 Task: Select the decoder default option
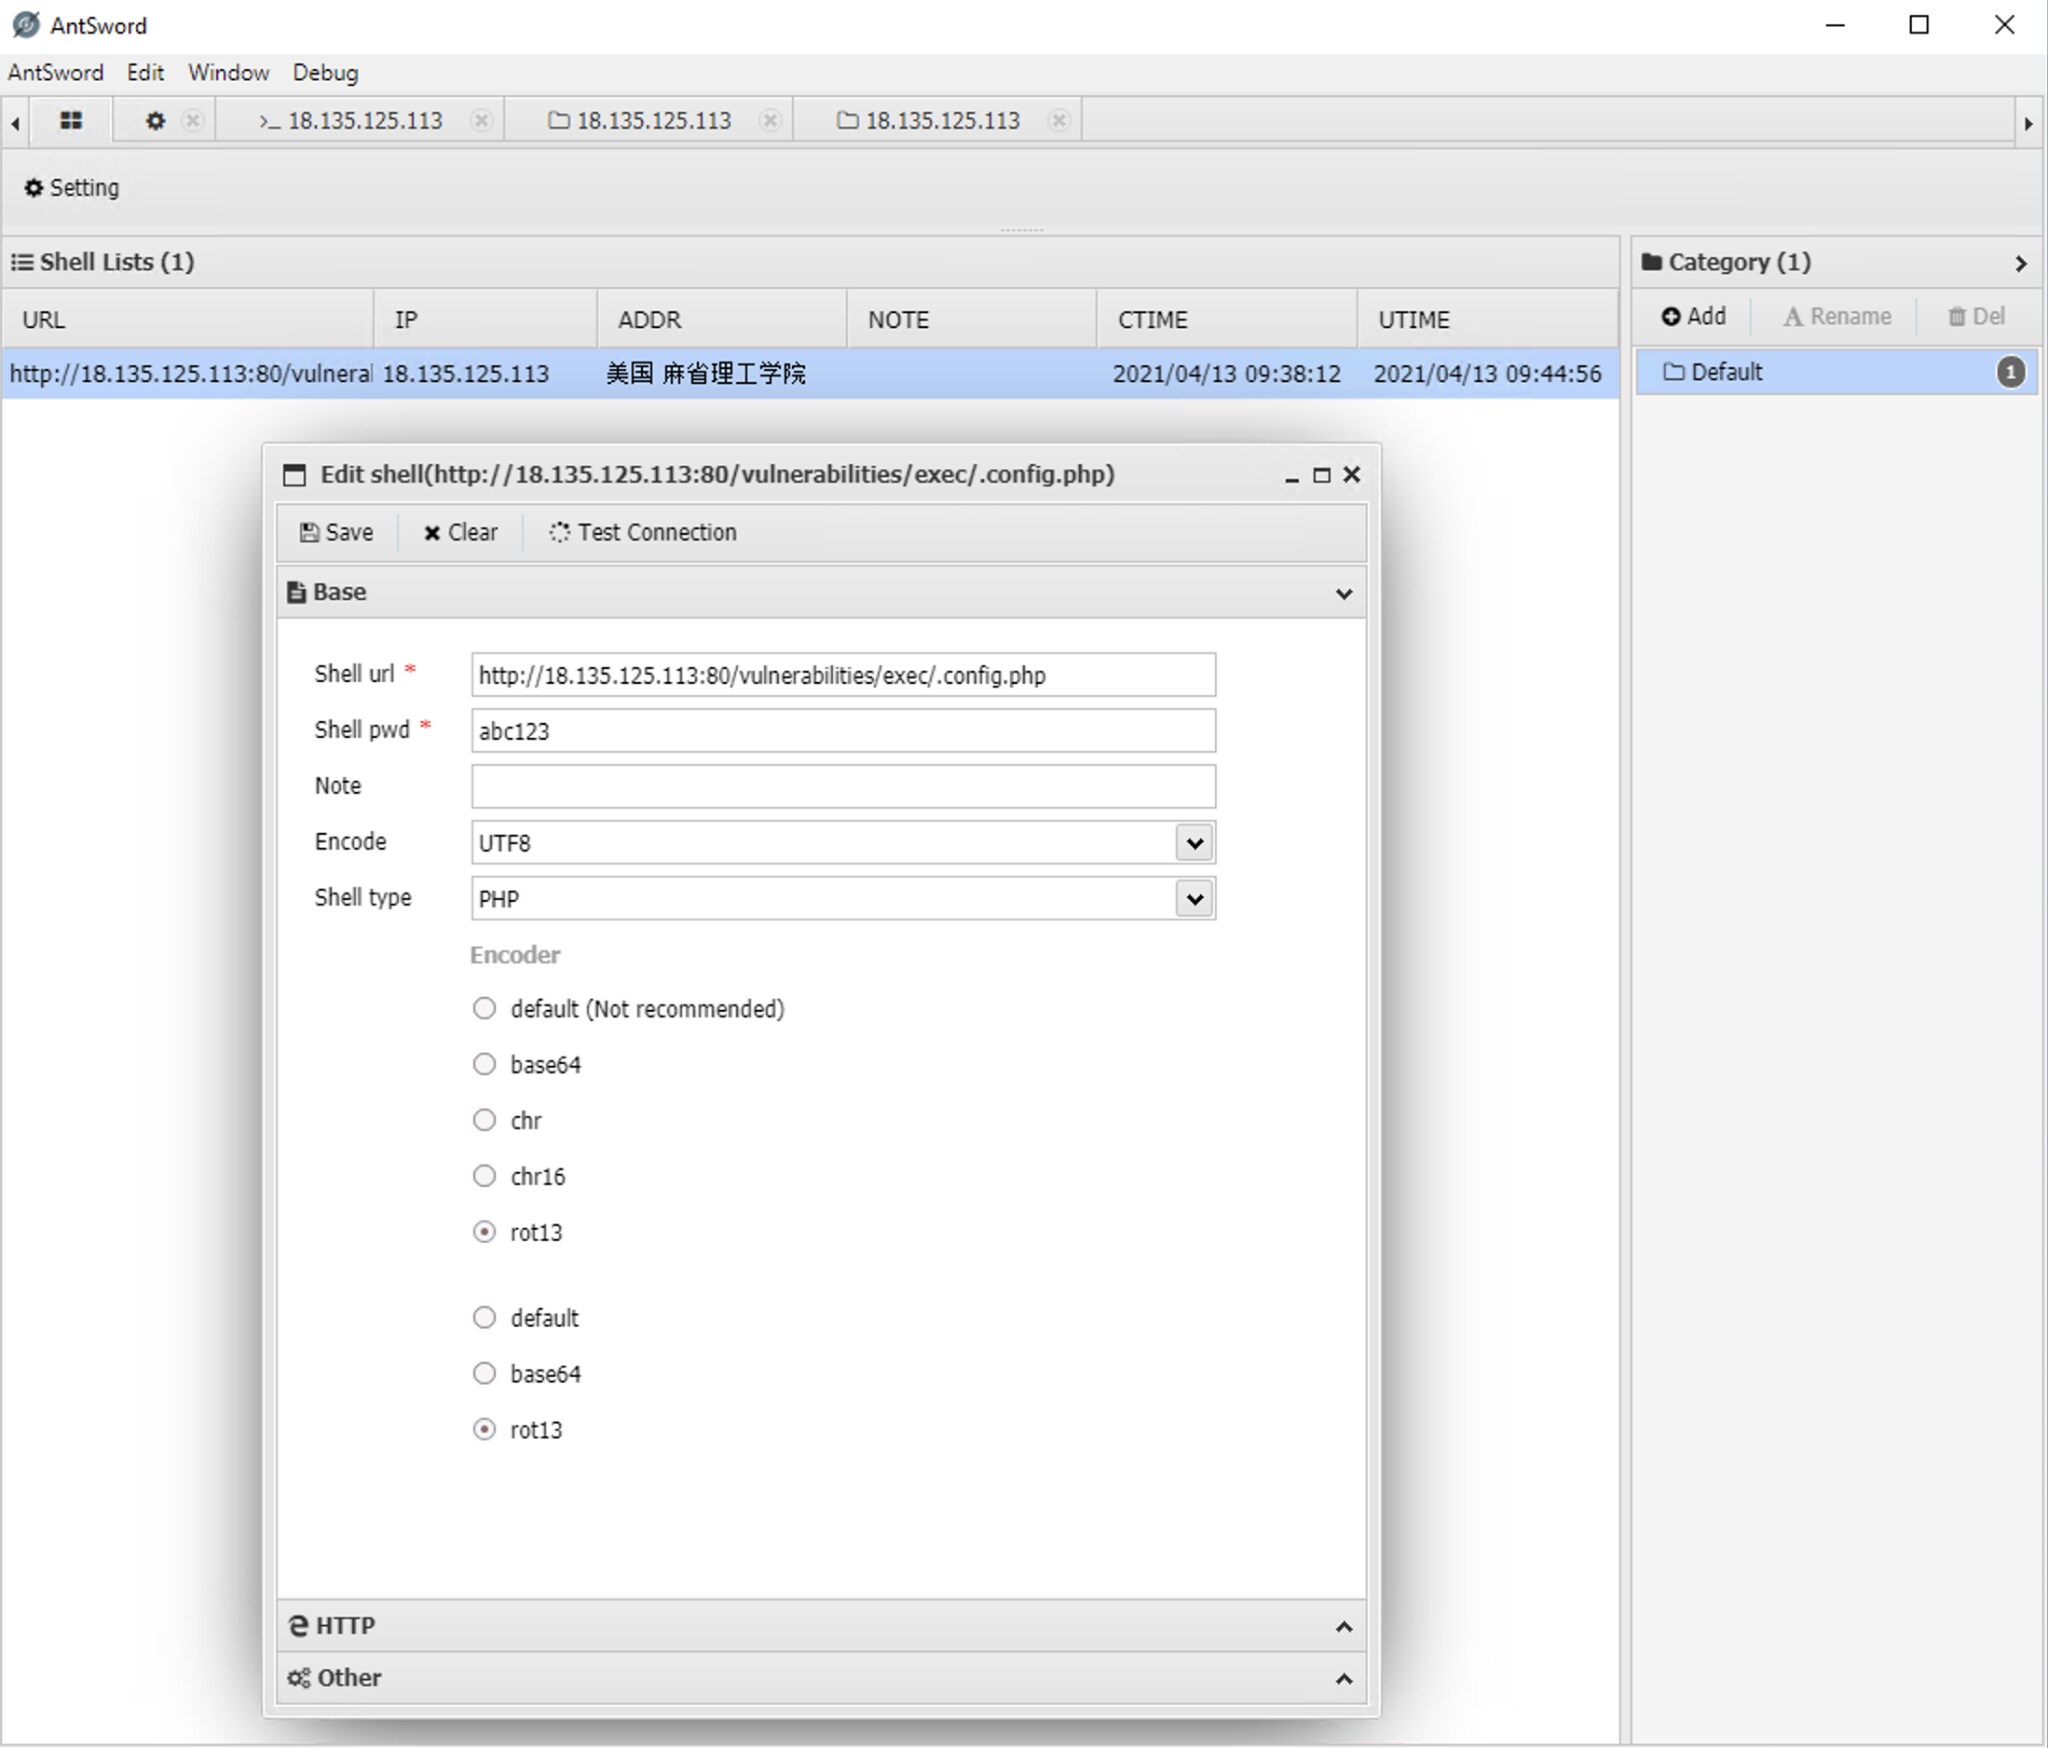click(x=484, y=1318)
